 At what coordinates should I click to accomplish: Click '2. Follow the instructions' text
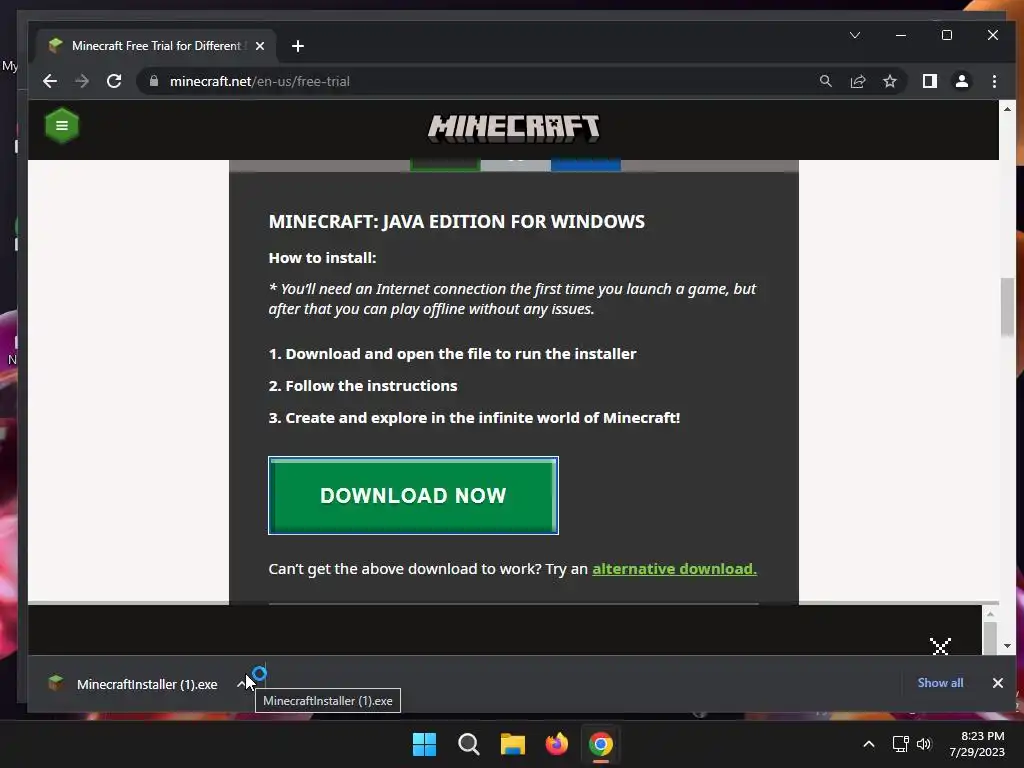363,385
